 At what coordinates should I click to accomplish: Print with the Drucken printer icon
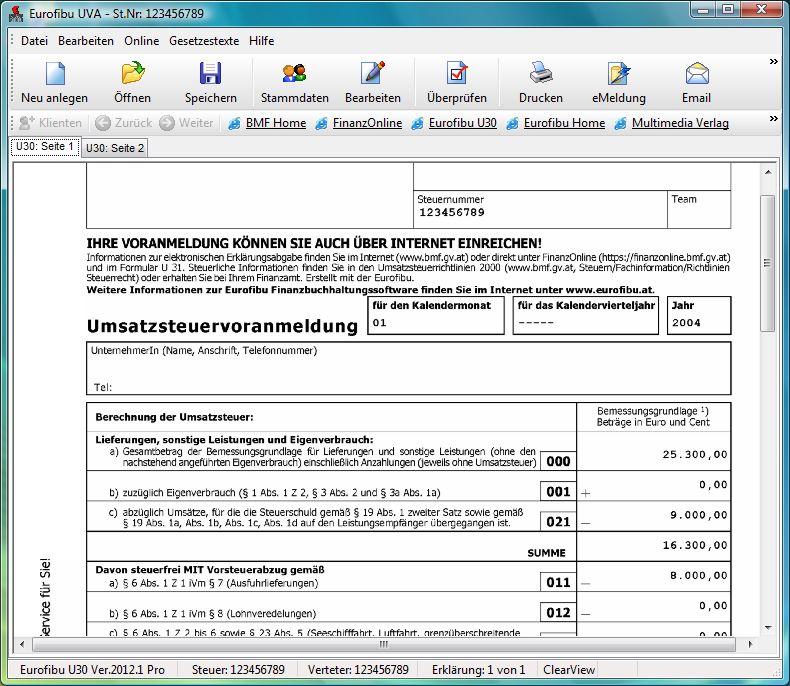(541, 74)
